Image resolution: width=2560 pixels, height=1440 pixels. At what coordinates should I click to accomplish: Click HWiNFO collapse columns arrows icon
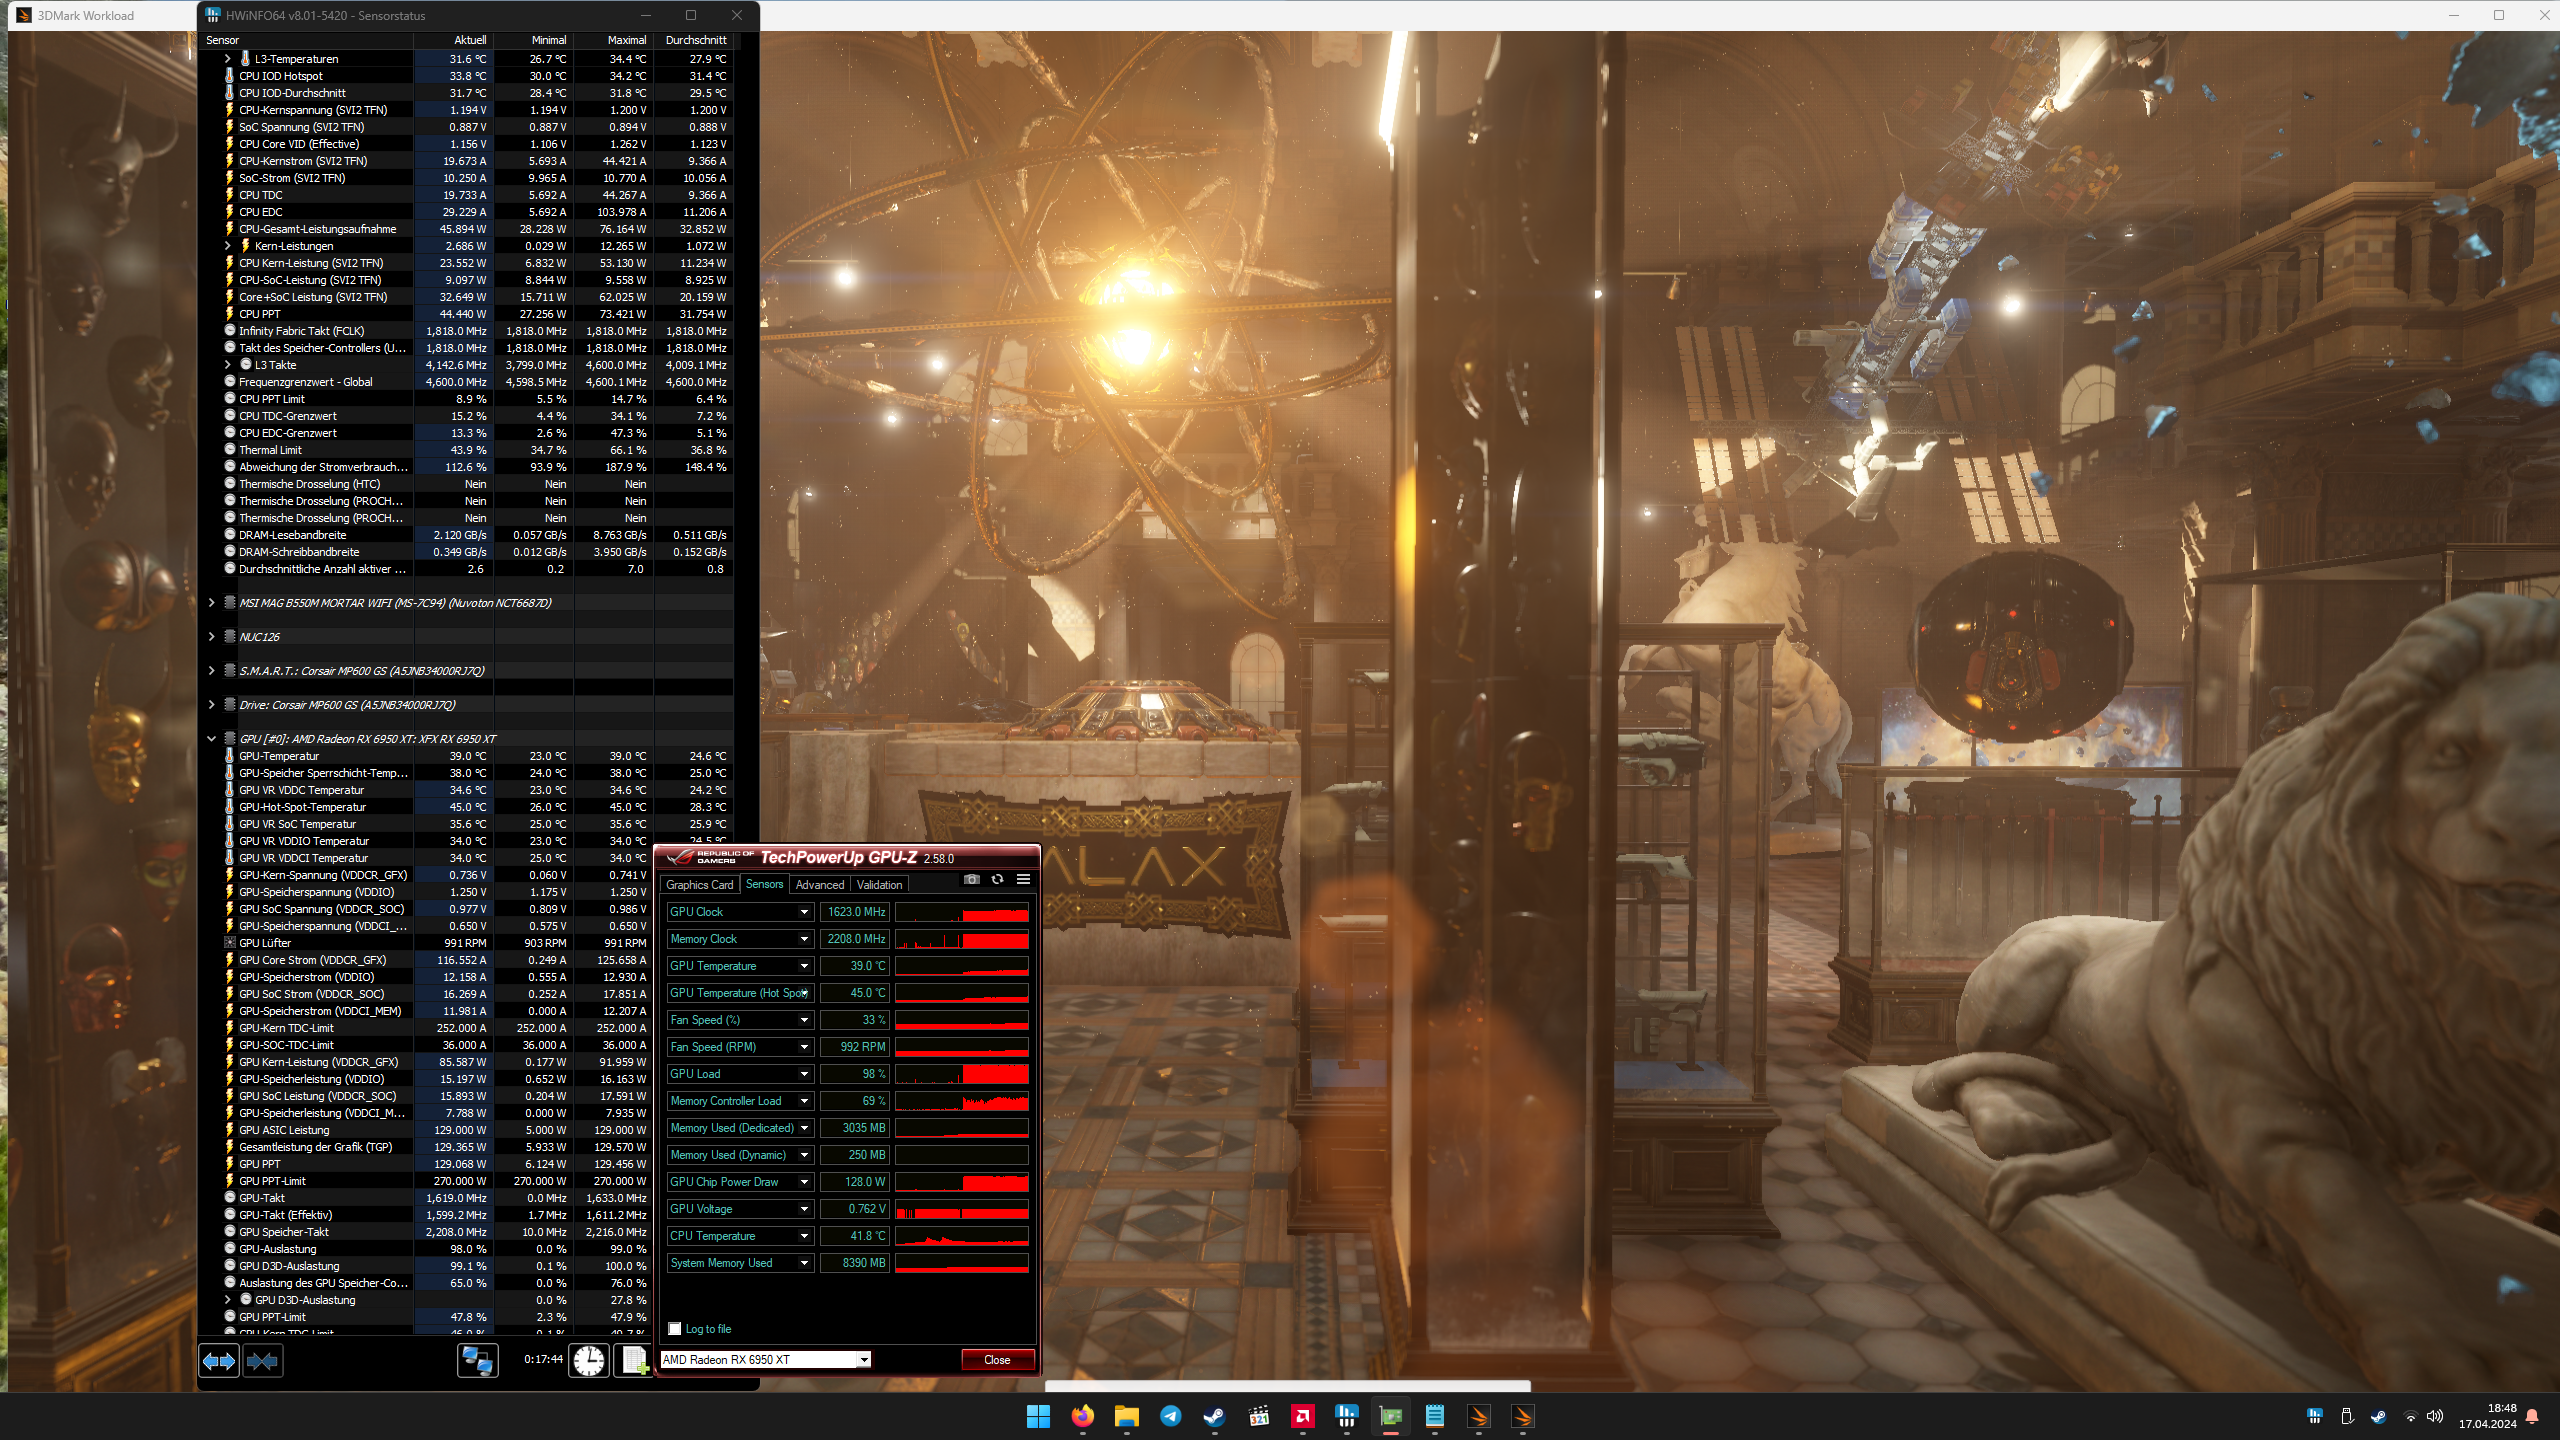pos(263,1361)
